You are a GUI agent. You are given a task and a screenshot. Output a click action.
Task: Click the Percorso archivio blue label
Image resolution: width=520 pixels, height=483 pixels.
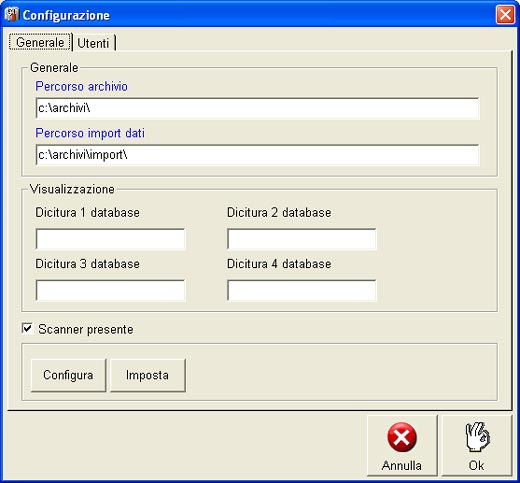(x=81, y=86)
